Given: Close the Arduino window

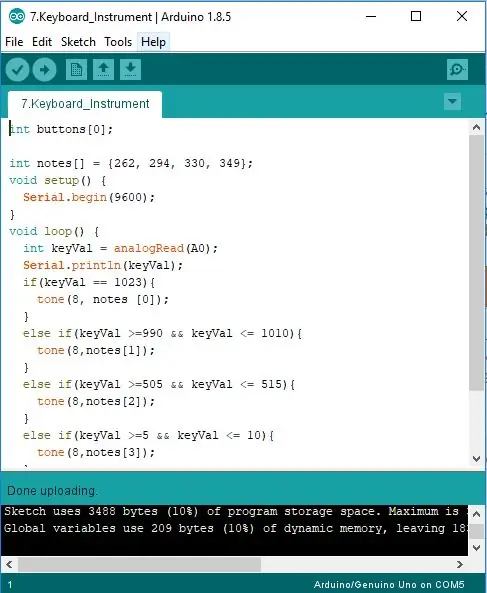Looking at the screenshot, I should tap(462, 16).
